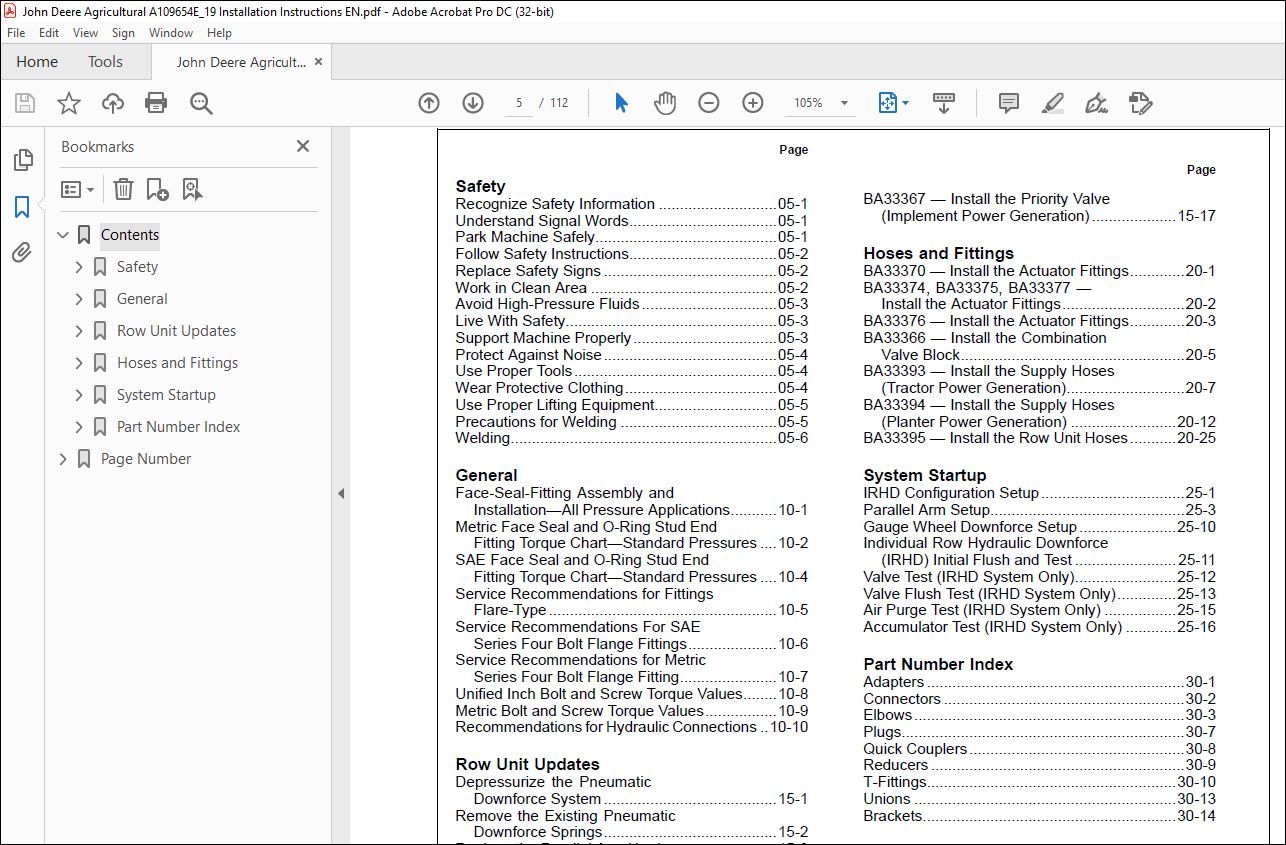Add the document to starred files
This screenshot has width=1286, height=845.
point(69,103)
